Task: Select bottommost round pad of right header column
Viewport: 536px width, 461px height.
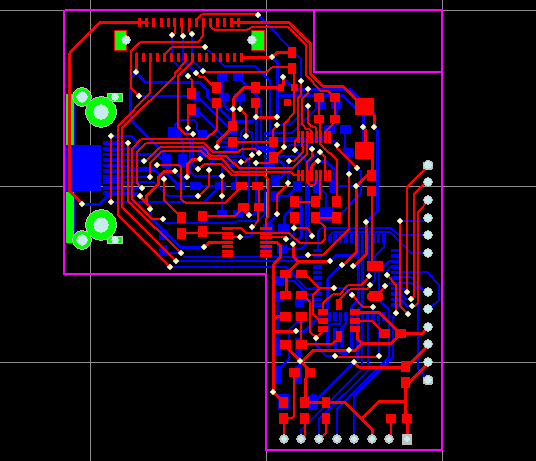Action: pos(428,380)
